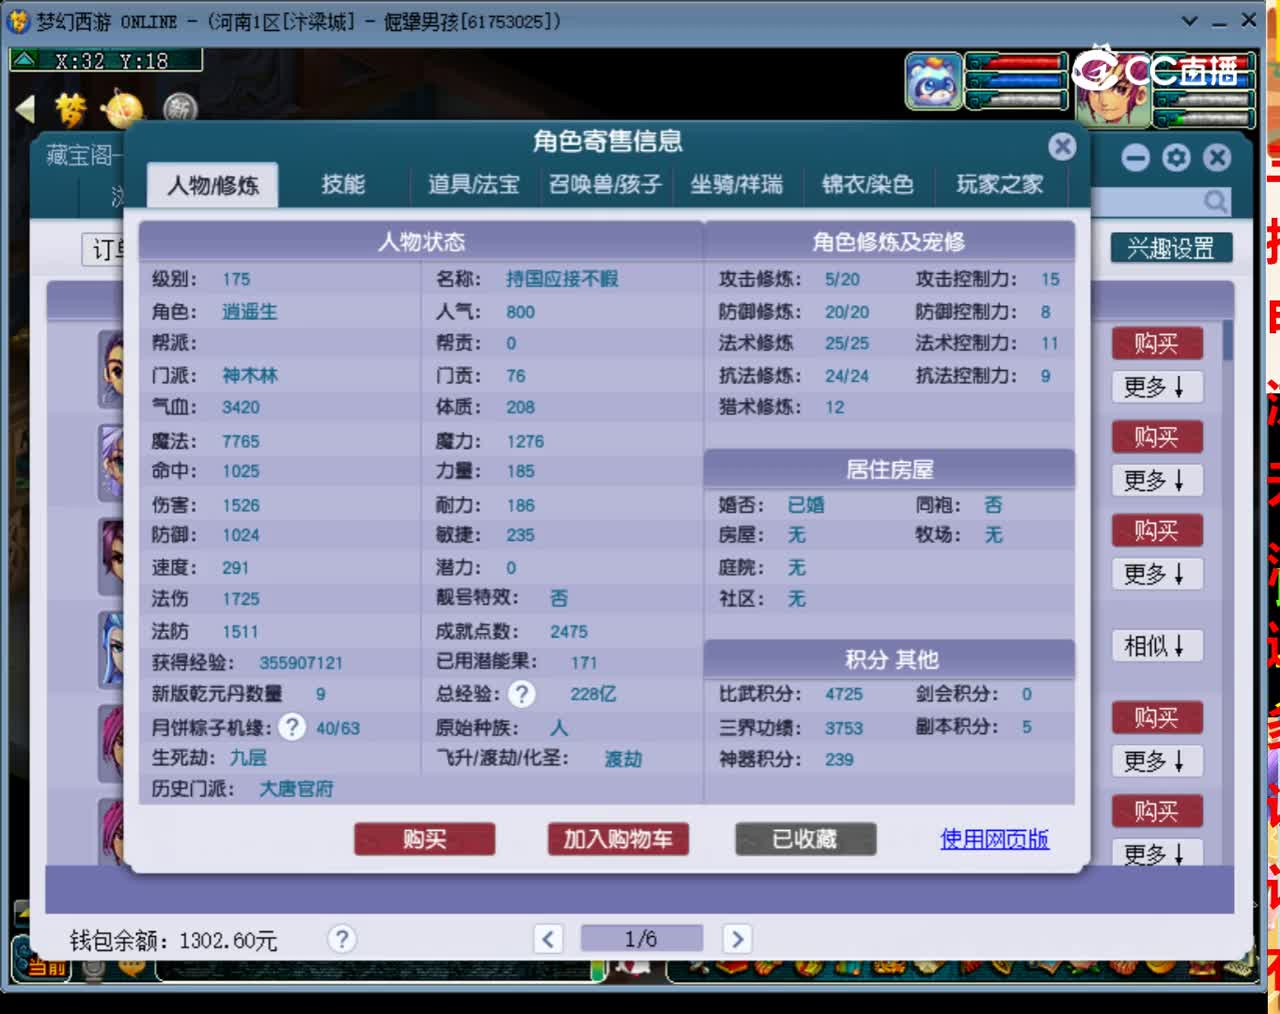Image resolution: width=1280 pixels, height=1014 pixels.
Task: Click the help icon next to 总经验
Action: [522, 694]
